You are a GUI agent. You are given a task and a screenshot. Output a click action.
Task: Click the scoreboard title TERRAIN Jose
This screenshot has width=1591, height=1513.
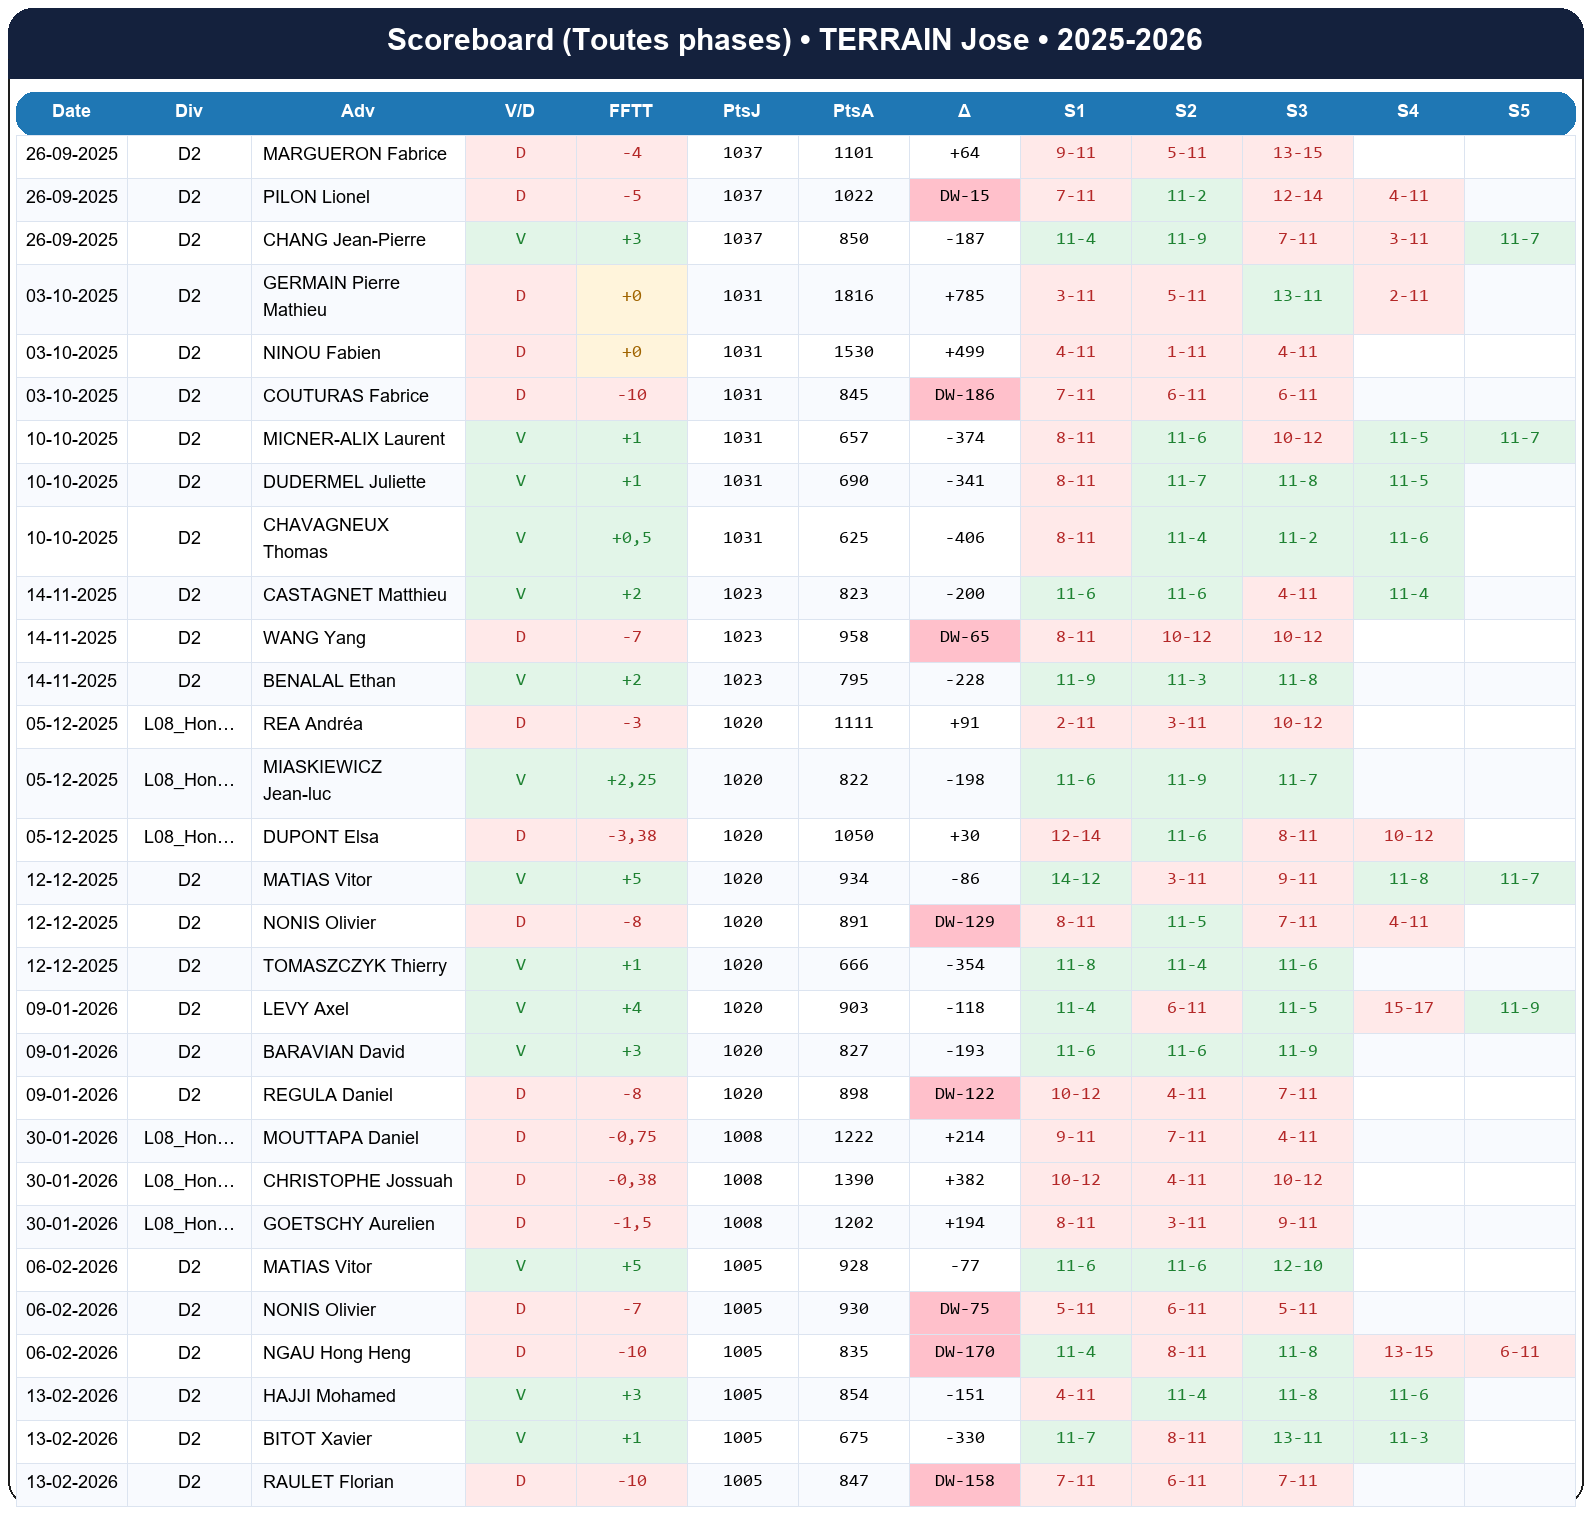tap(795, 40)
